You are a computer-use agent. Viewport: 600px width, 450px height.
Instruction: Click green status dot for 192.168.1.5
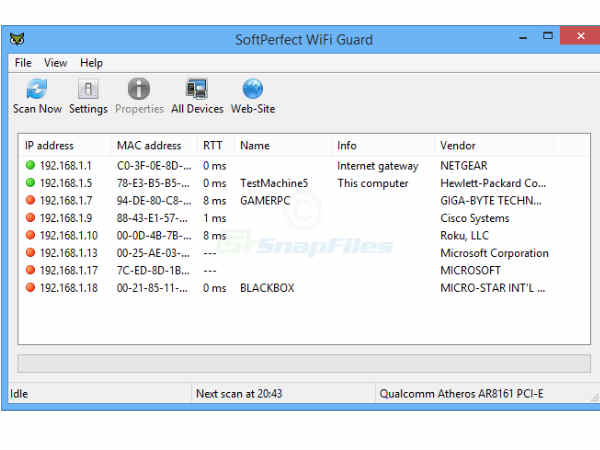click(x=30, y=183)
